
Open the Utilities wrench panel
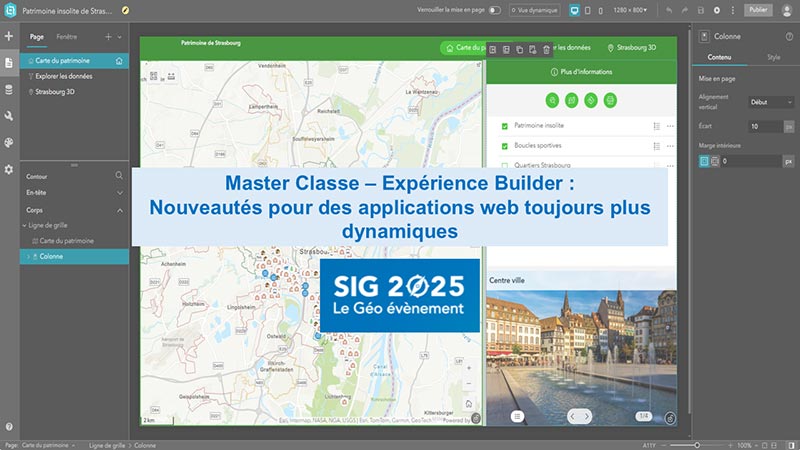[9, 116]
